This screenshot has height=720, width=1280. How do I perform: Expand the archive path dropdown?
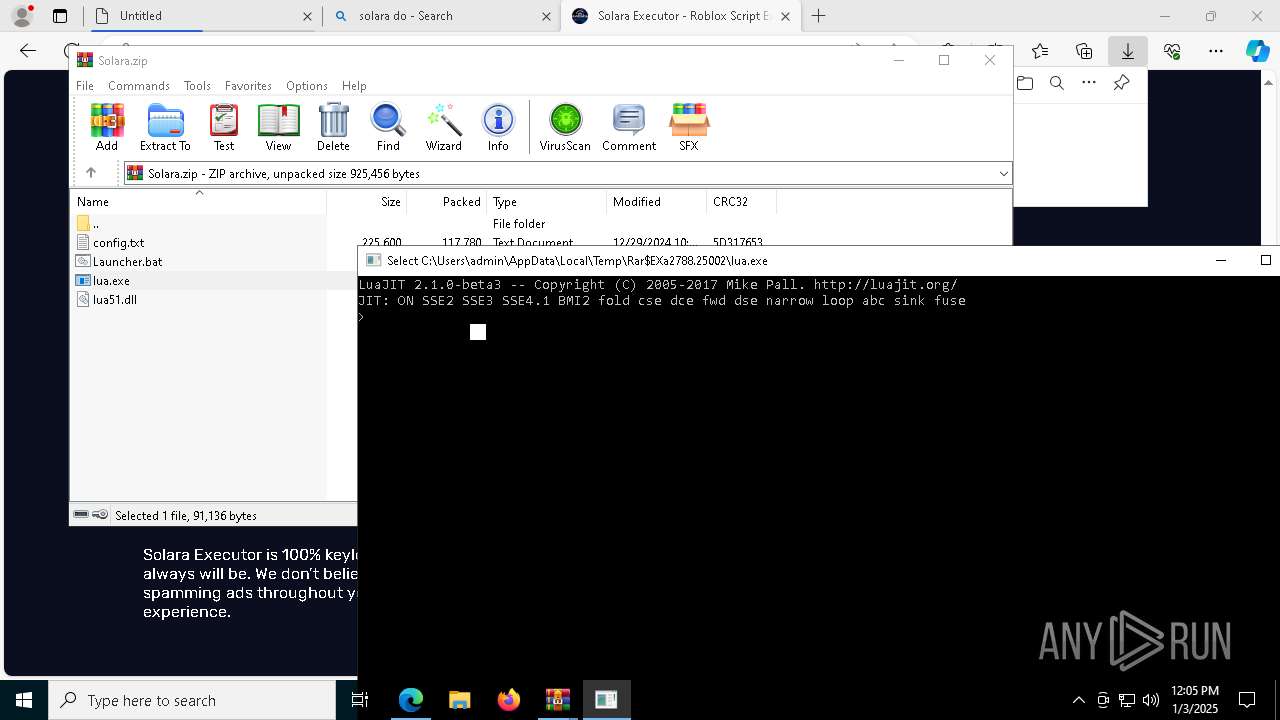tap(1003, 174)
